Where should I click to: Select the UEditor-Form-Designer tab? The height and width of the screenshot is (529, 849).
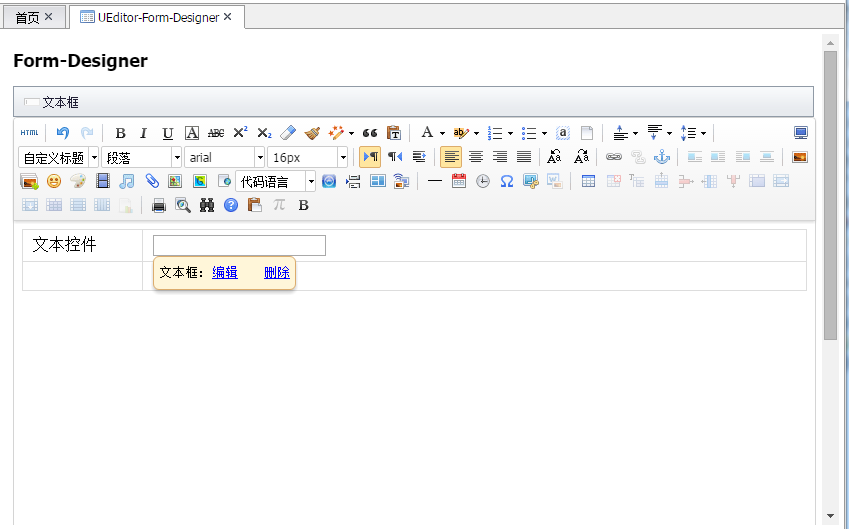(158, 17)
